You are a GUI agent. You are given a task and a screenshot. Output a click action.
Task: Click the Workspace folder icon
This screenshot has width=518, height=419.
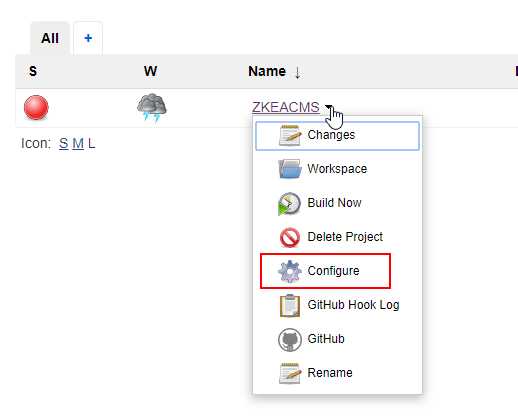click(x=290, y=169)
